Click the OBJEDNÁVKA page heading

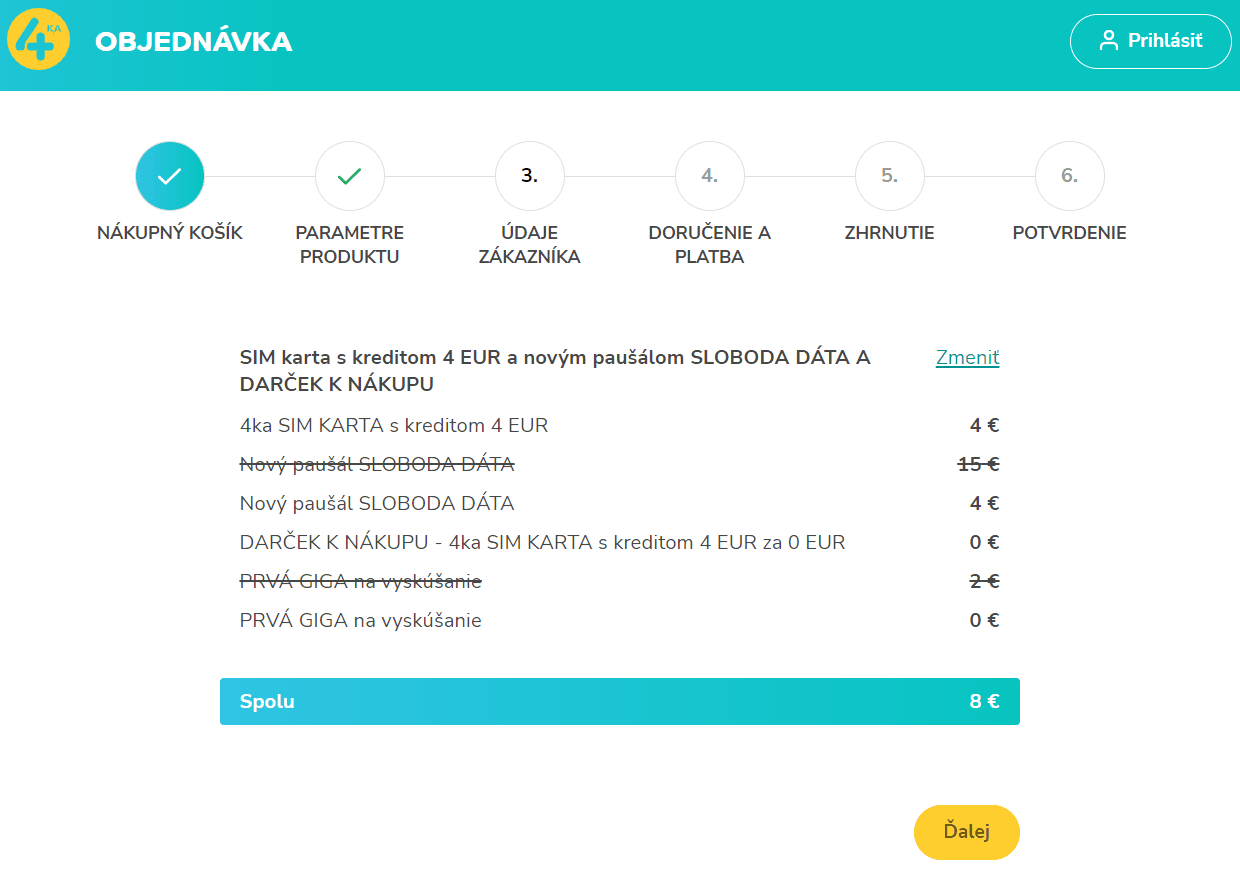pyautogui.click(x=194, y=42)
